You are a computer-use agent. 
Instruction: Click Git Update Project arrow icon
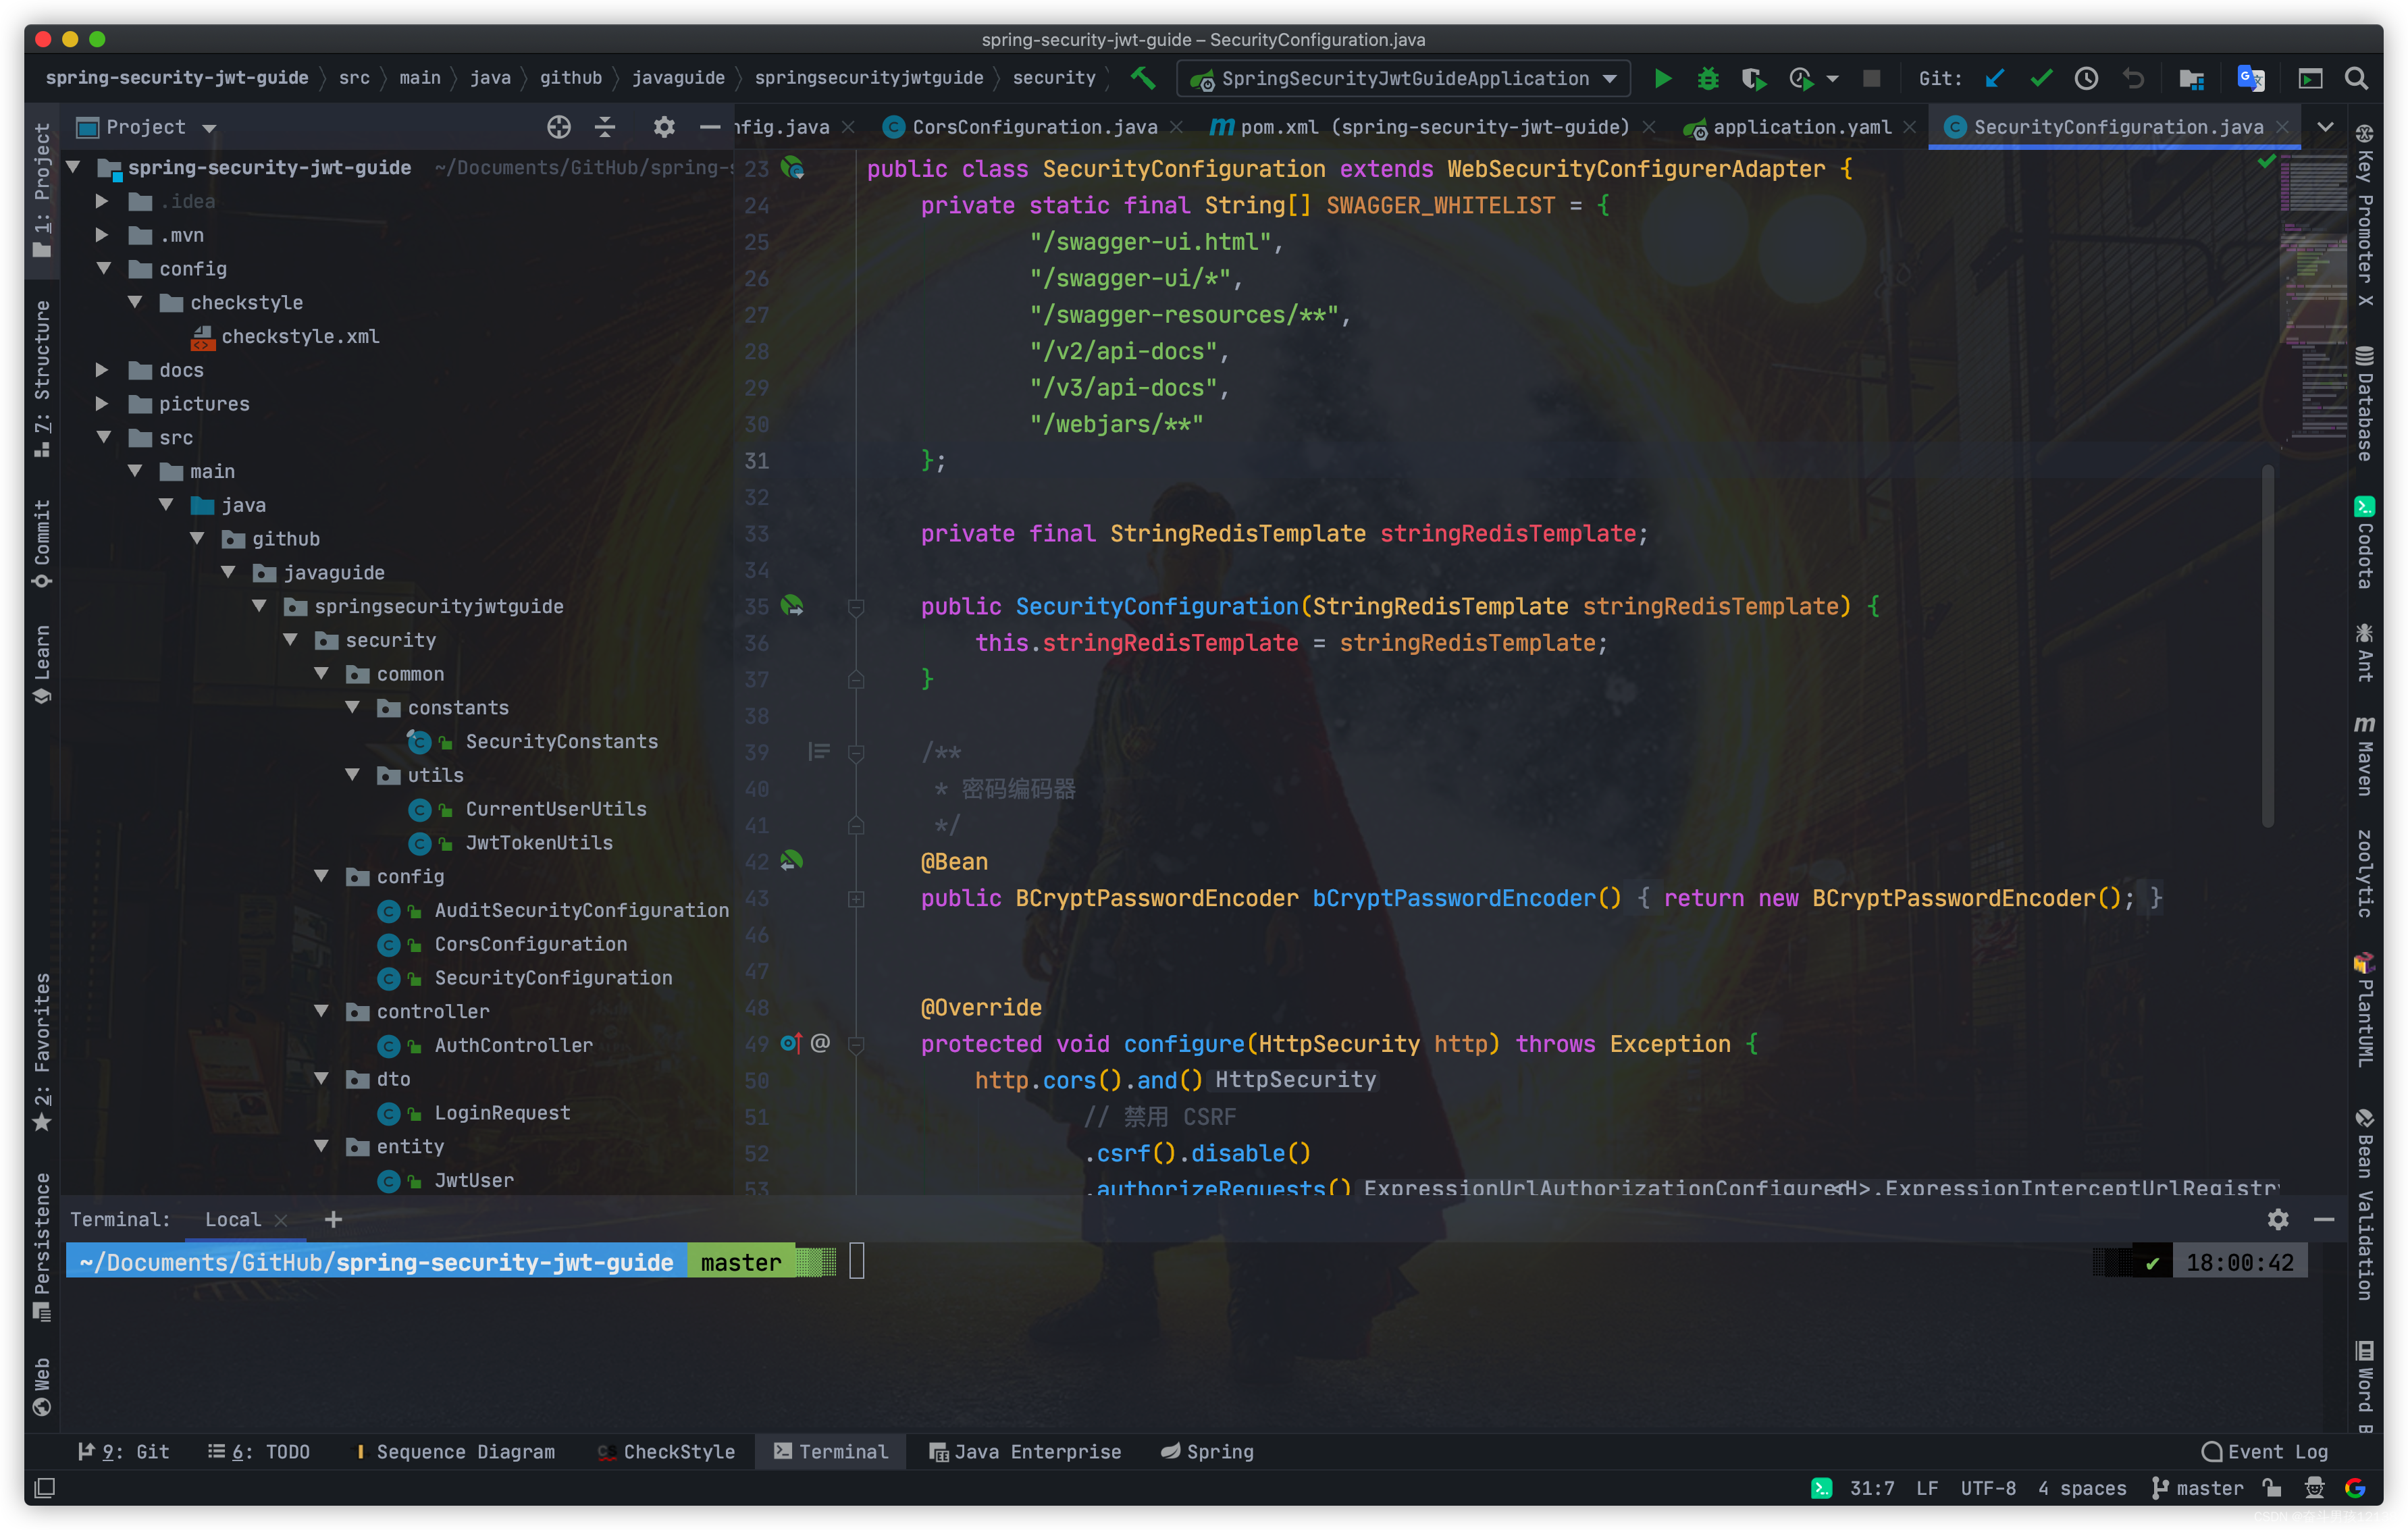coord(1995,79)
